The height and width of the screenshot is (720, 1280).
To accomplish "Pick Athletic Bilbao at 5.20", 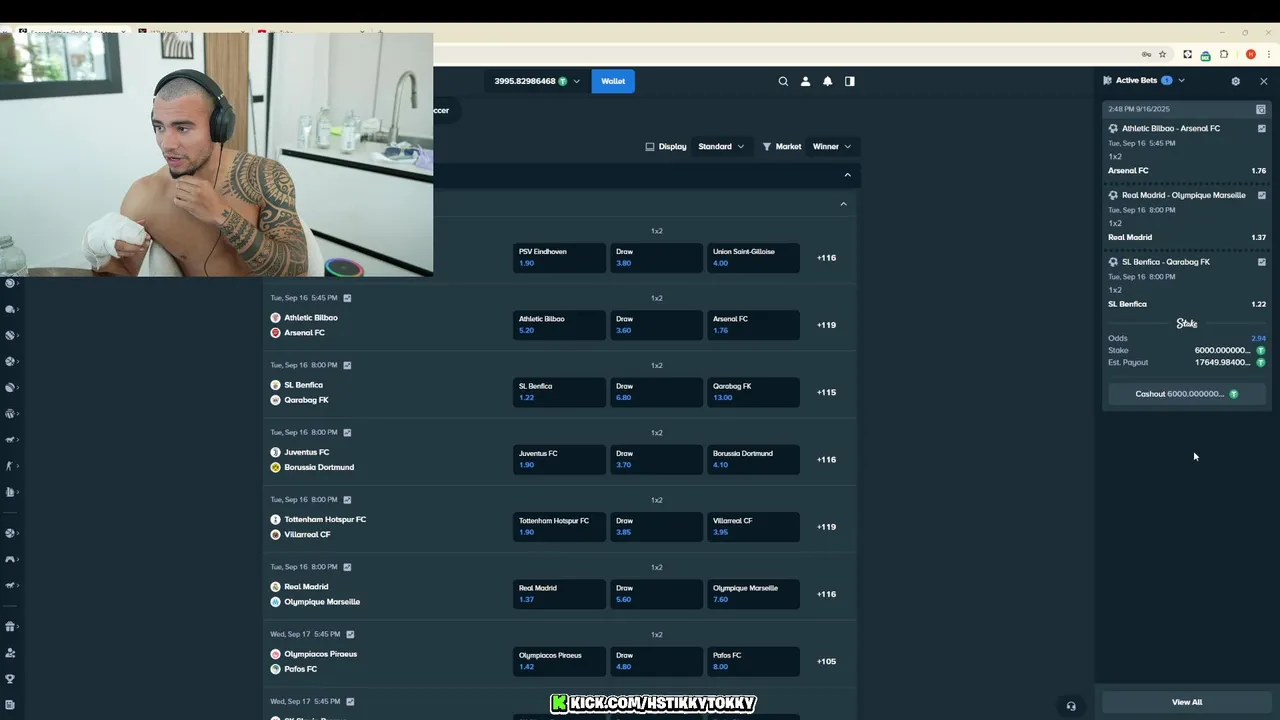I will coord(559,325).
